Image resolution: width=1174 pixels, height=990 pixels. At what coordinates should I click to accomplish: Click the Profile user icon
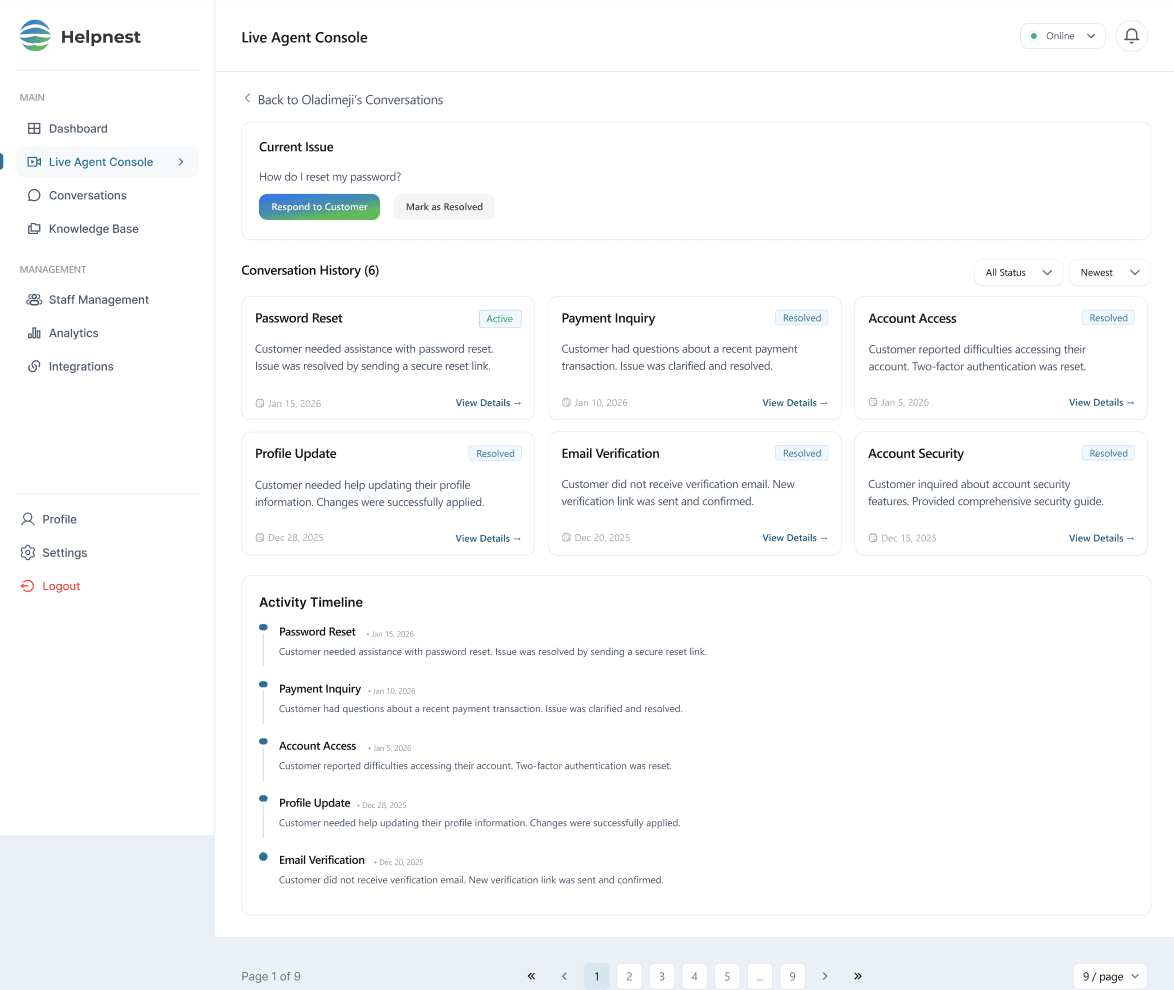28,519
